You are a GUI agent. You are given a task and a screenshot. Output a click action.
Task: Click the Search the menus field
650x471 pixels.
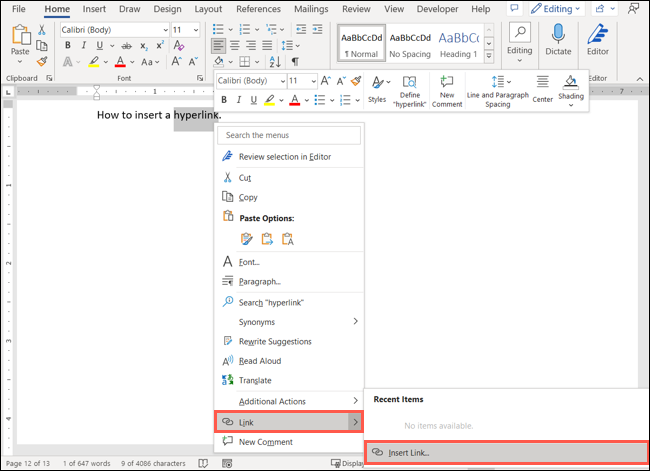289,135
